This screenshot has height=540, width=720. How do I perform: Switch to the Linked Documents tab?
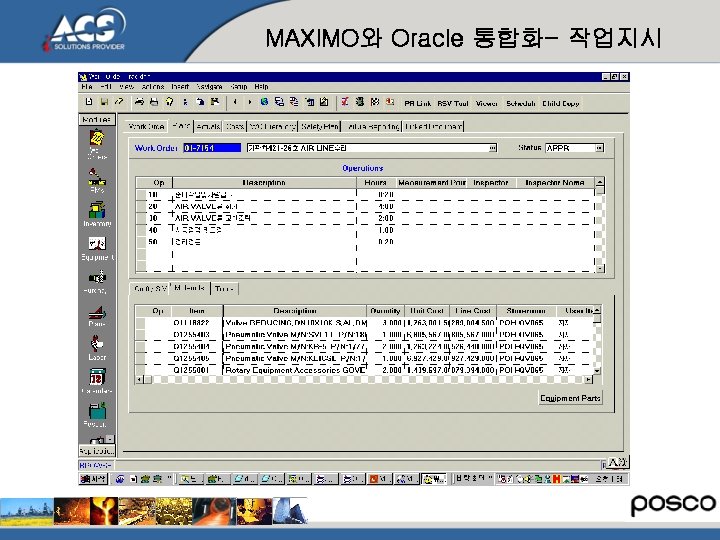tap(433, 126)
